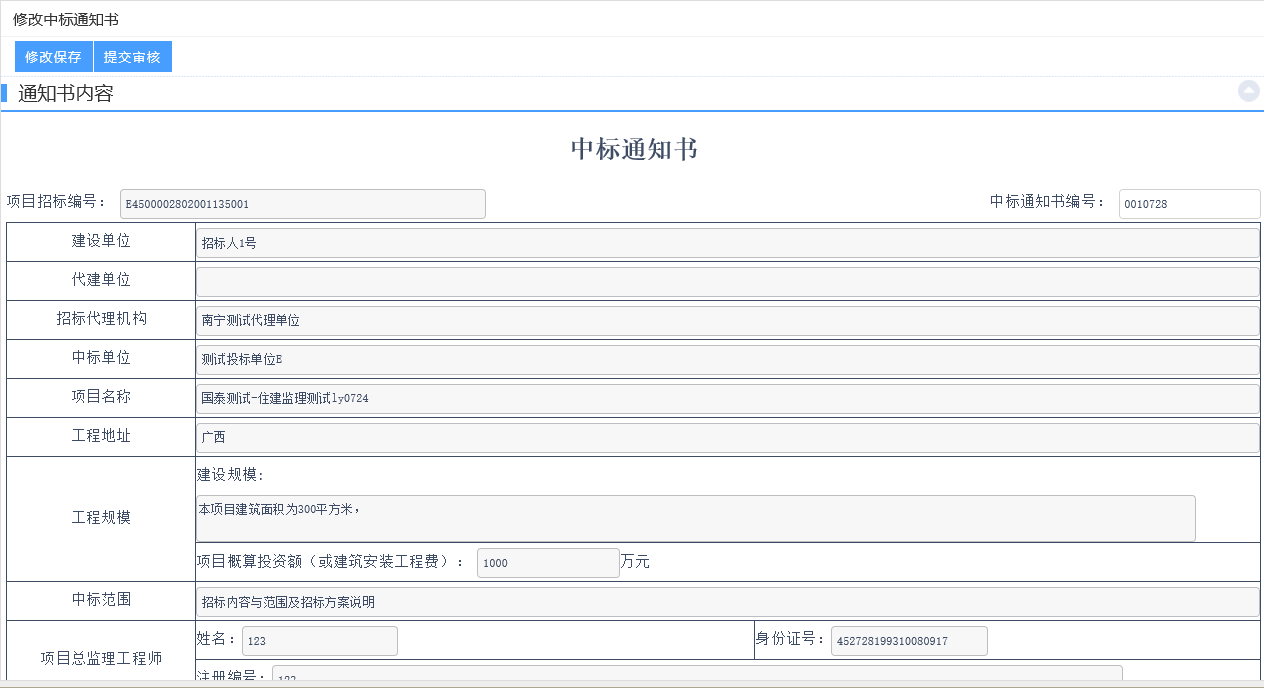1264x688 pixels.
Task: Click the horizontal scrollbar at bottom
Action: click(630, 684)
